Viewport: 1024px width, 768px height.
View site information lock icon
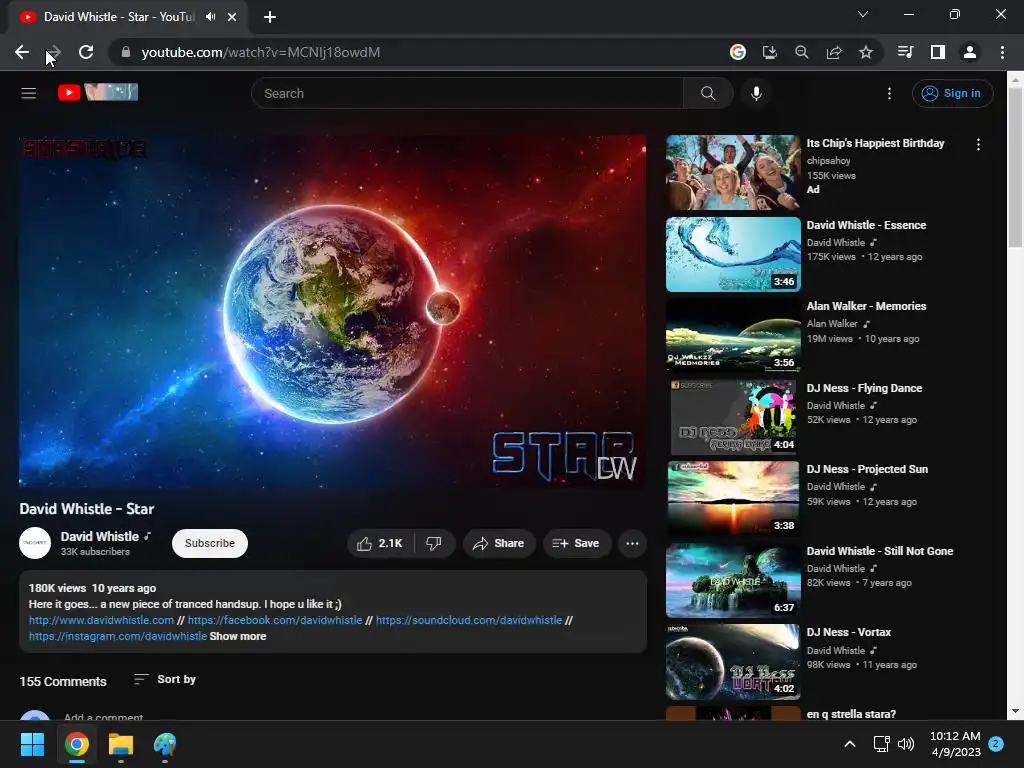tap(125, 52)
